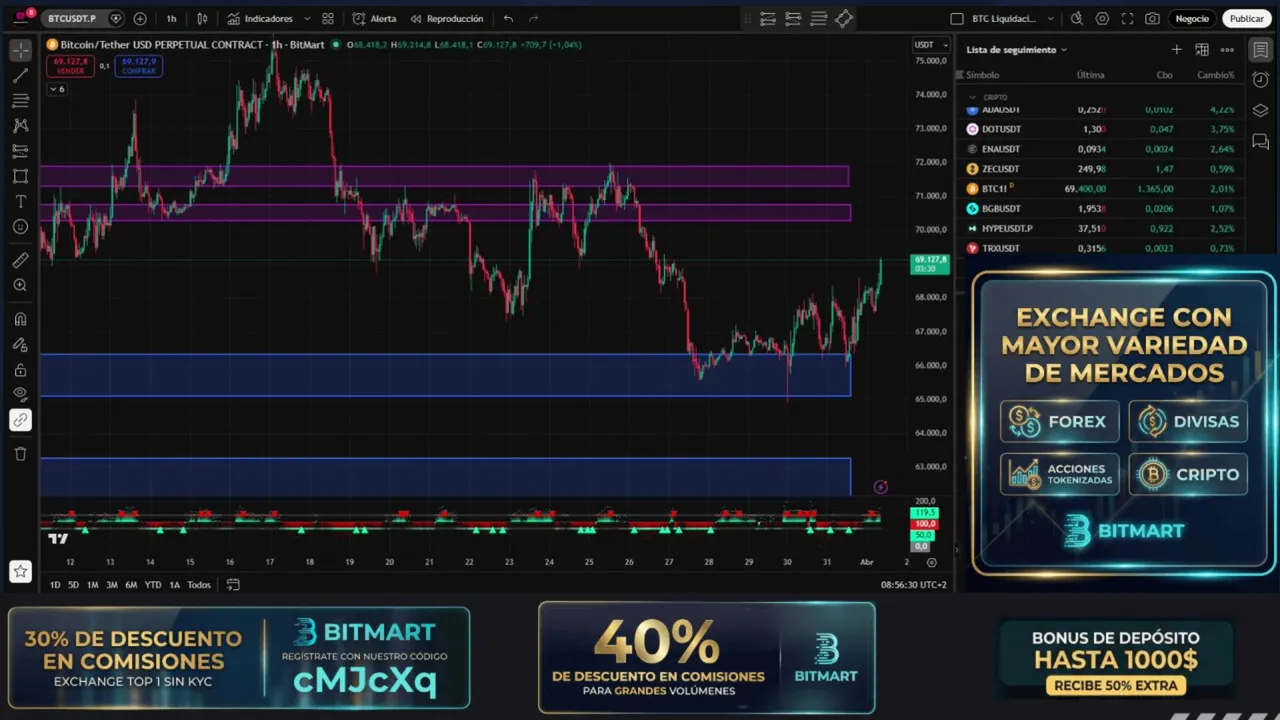Select the trend line drawing tool
This screenshot has width=1280, height=720.
tap(20, 75)
